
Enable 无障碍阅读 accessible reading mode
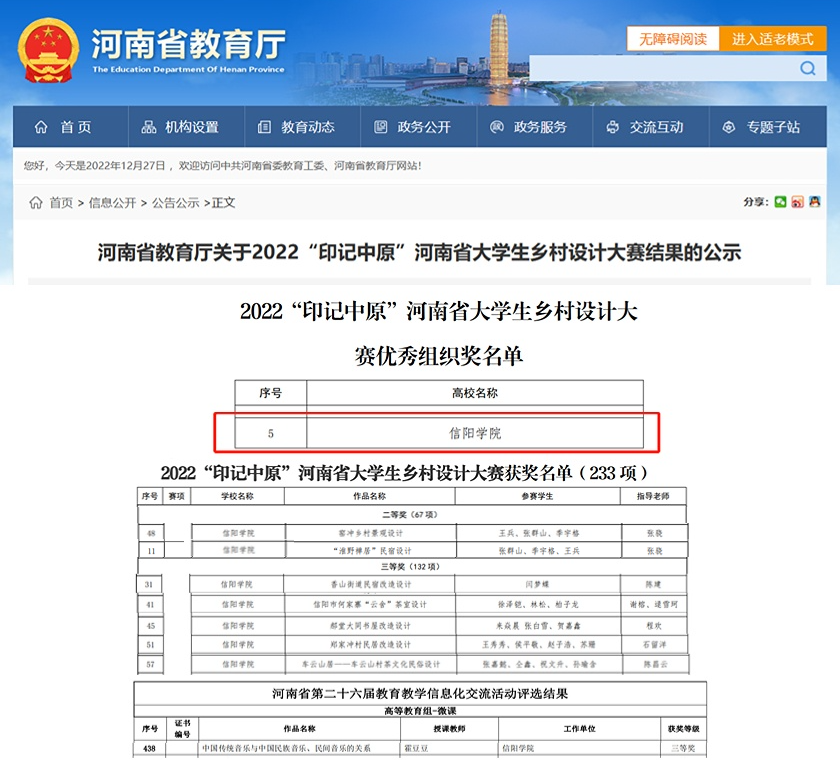click(672, 39)
